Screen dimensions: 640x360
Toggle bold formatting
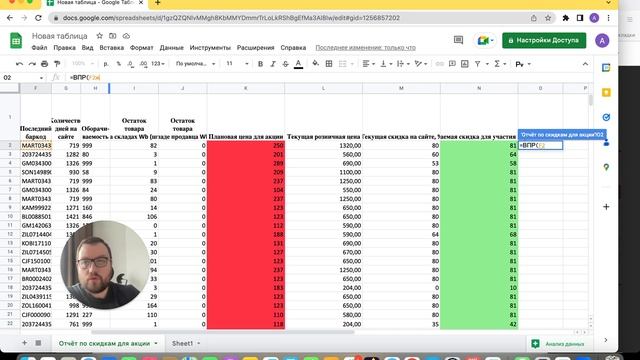pos(260,64)
